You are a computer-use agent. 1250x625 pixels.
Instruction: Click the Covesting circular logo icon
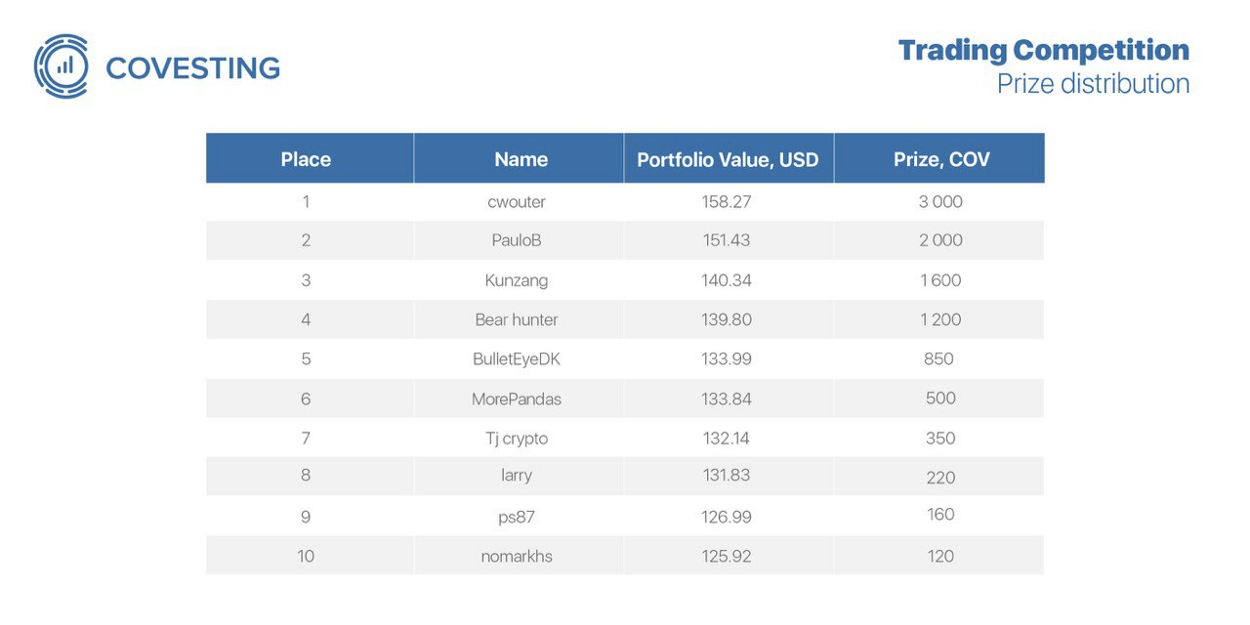(x=62, y=67)
